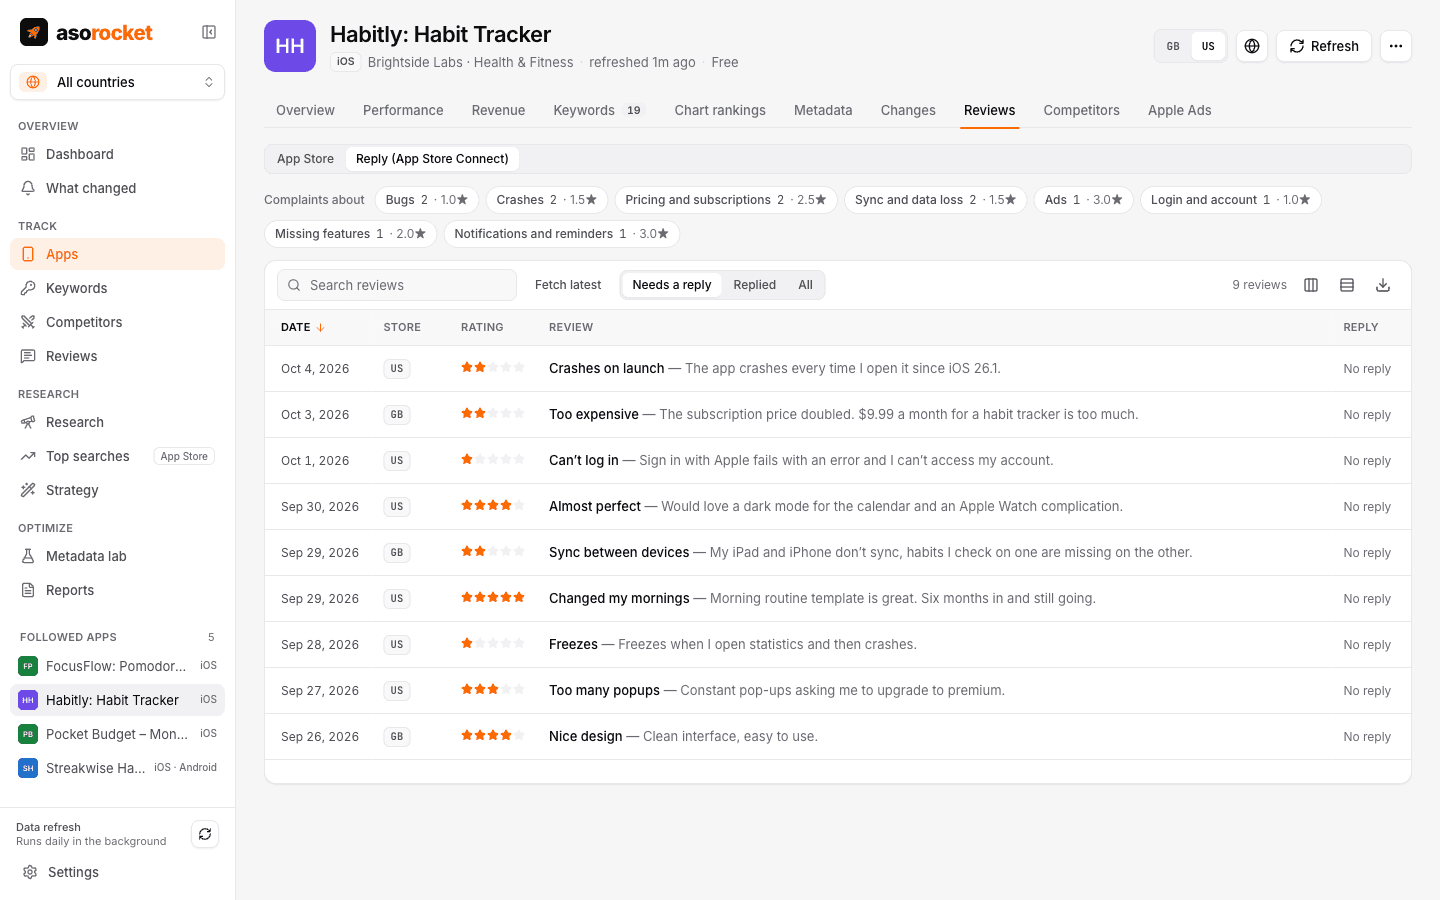Open the Almost perfect review
This screenshot has height=900, width=1440.
(x=838, y=507)
